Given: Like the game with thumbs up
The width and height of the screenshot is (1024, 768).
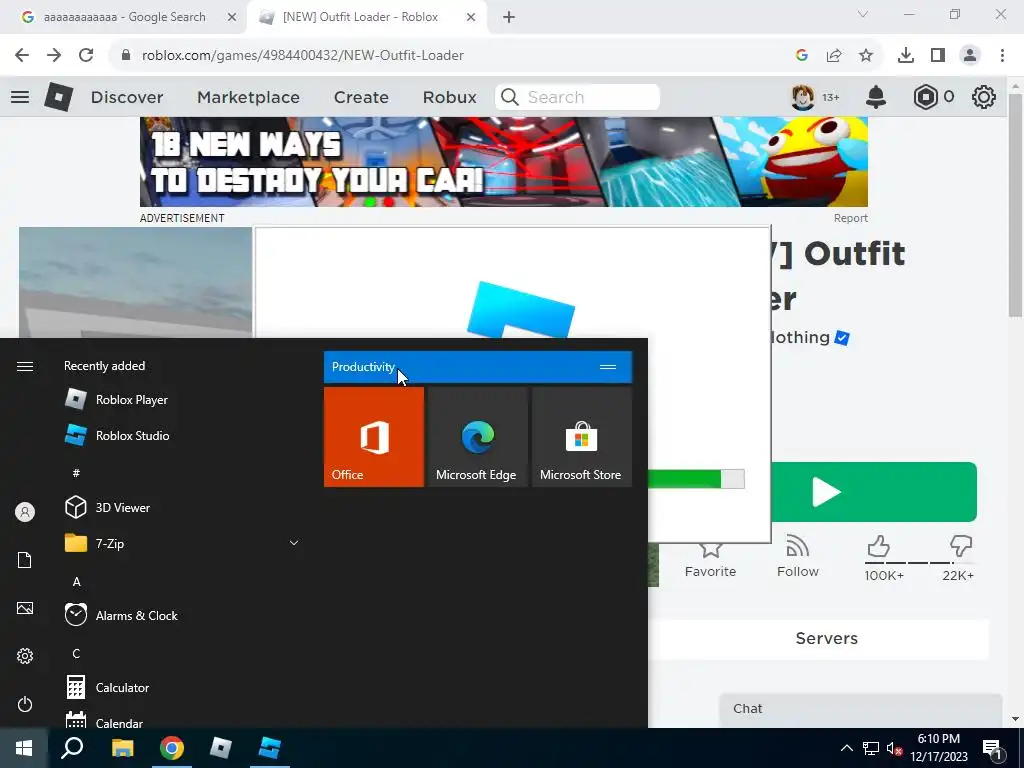Looking at the screenshot, I should 878,547.
